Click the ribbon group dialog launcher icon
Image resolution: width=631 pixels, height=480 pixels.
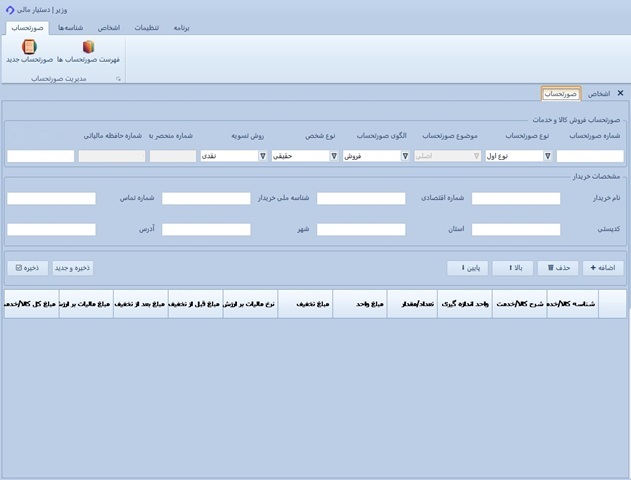[116, 78]
